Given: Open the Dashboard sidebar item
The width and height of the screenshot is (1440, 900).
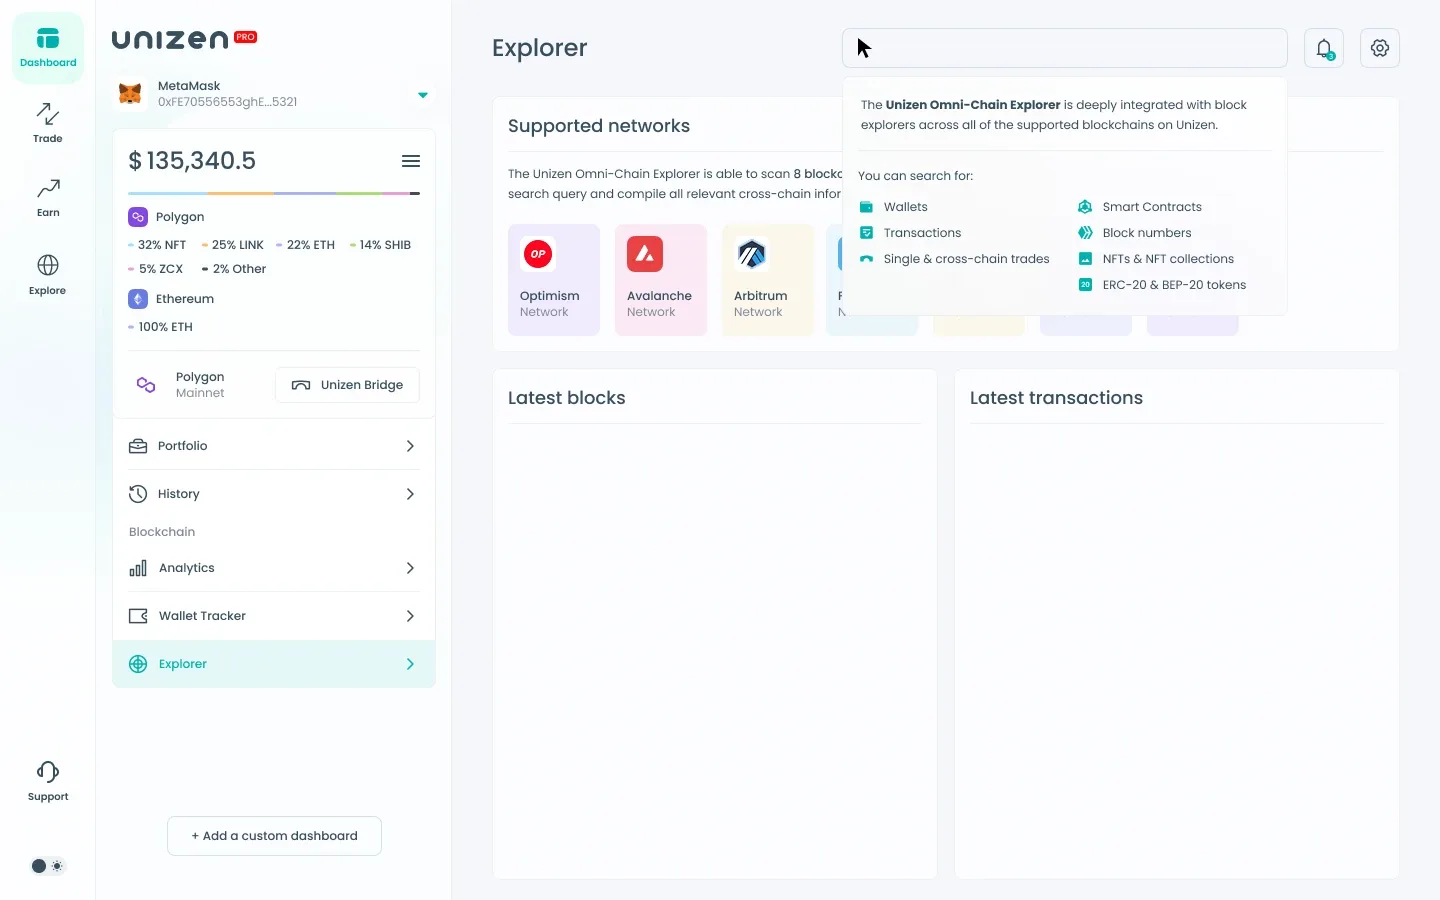Looking at the screenshot, I should pyautogui.click(x=48, y=48).
